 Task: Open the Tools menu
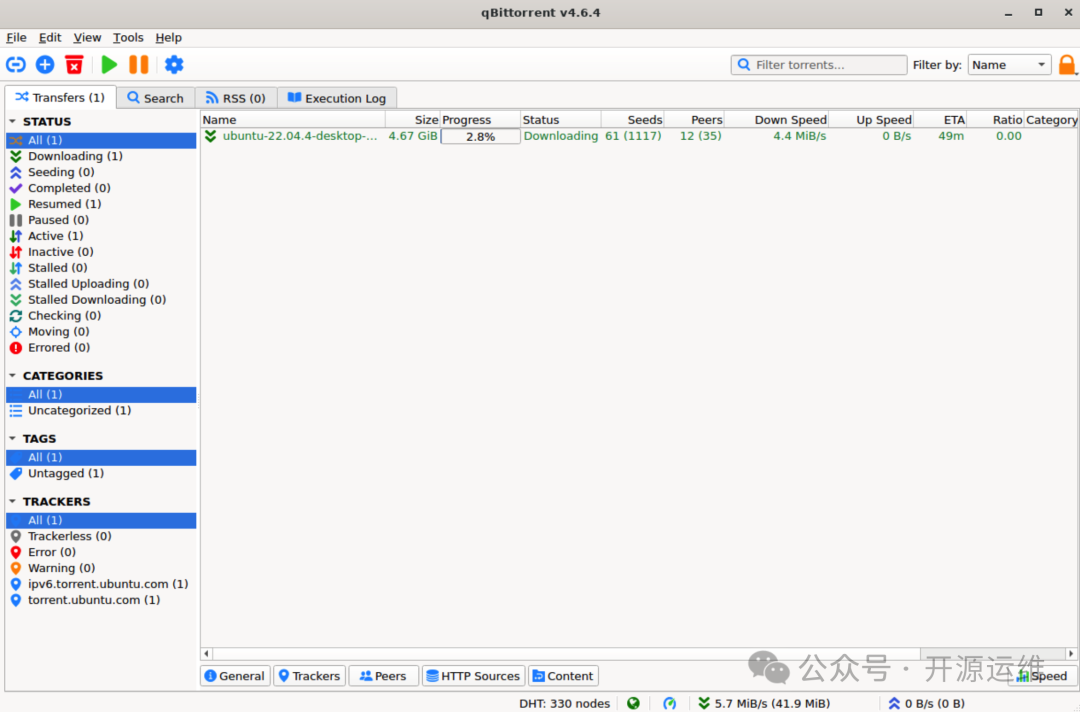pyautogui.click(x=128, y=37)
